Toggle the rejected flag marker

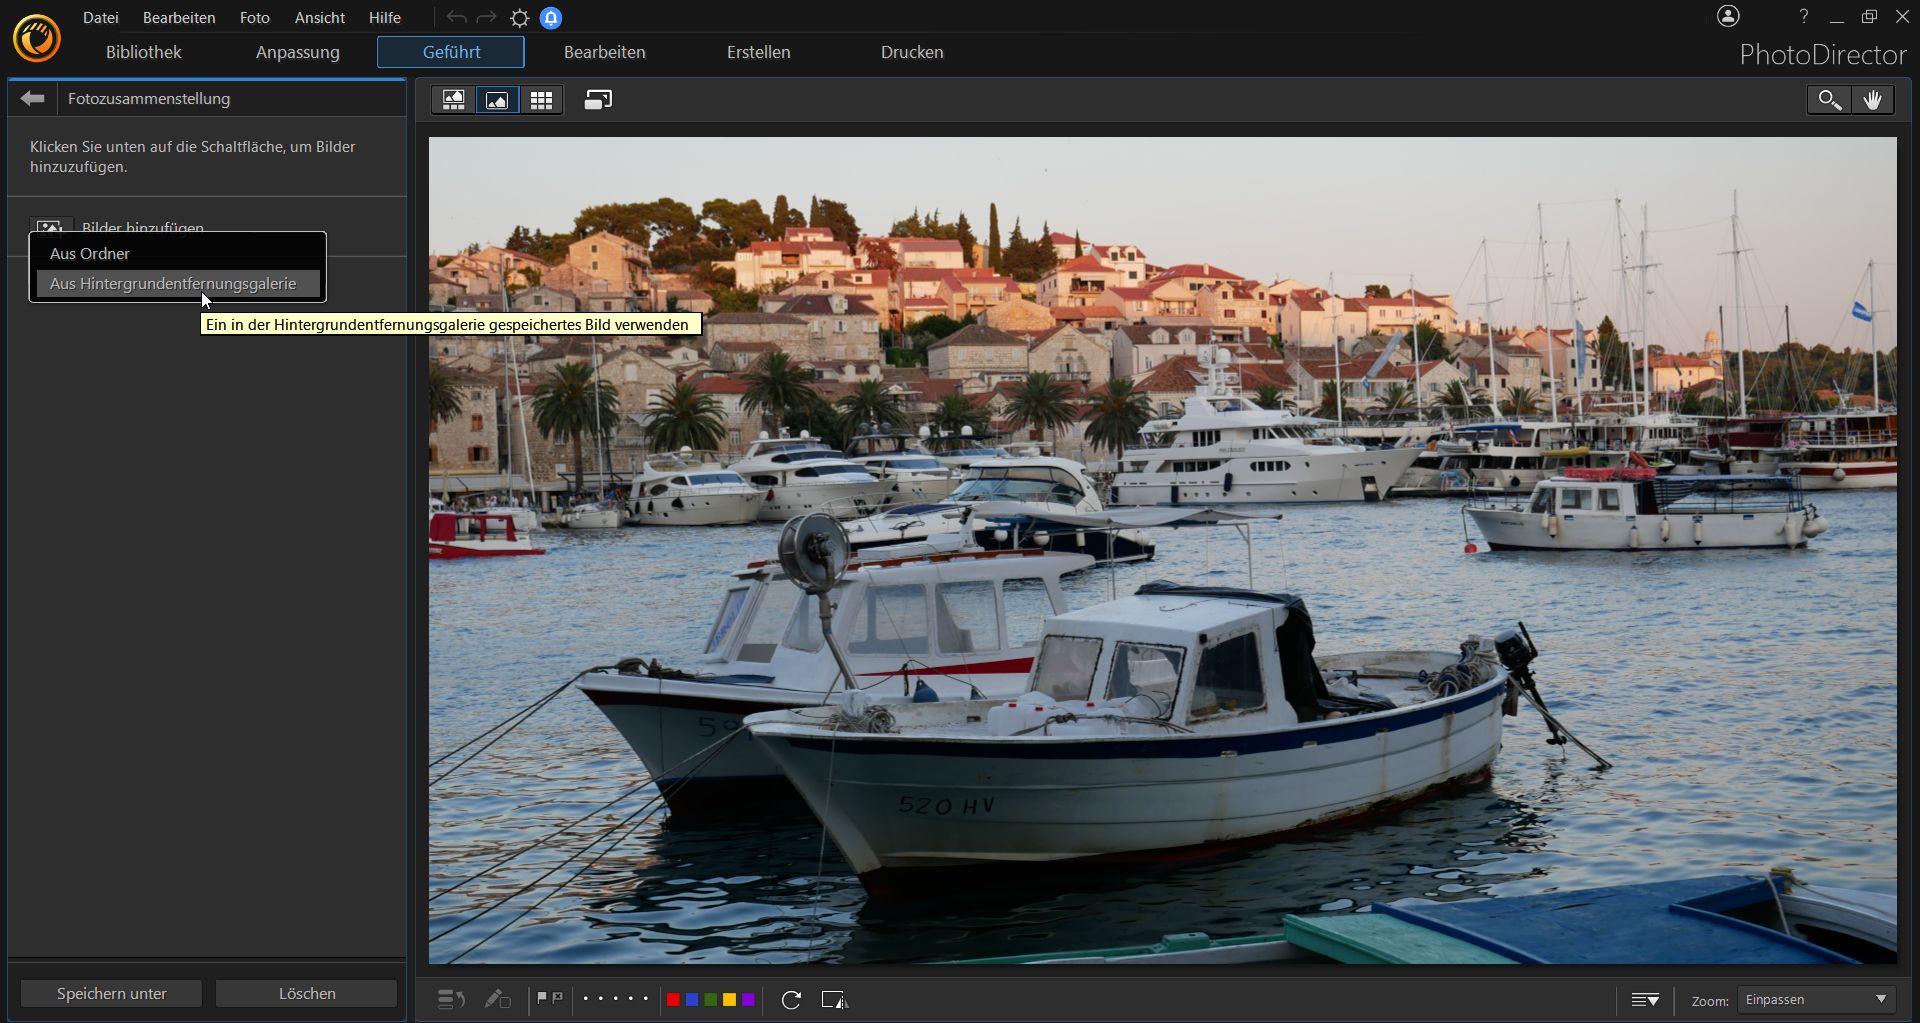click(558, 998)
